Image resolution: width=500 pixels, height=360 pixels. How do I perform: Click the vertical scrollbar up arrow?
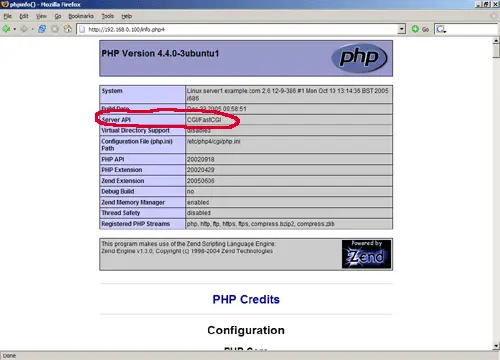[496, 40]
